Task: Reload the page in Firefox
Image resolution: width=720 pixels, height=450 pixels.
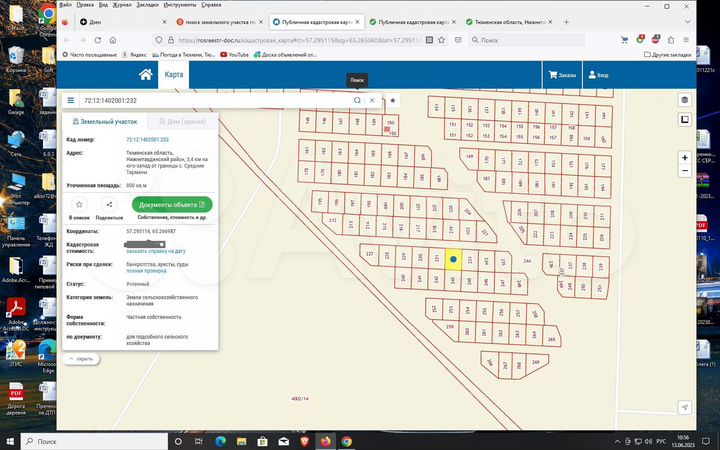Action: [97, 40]
